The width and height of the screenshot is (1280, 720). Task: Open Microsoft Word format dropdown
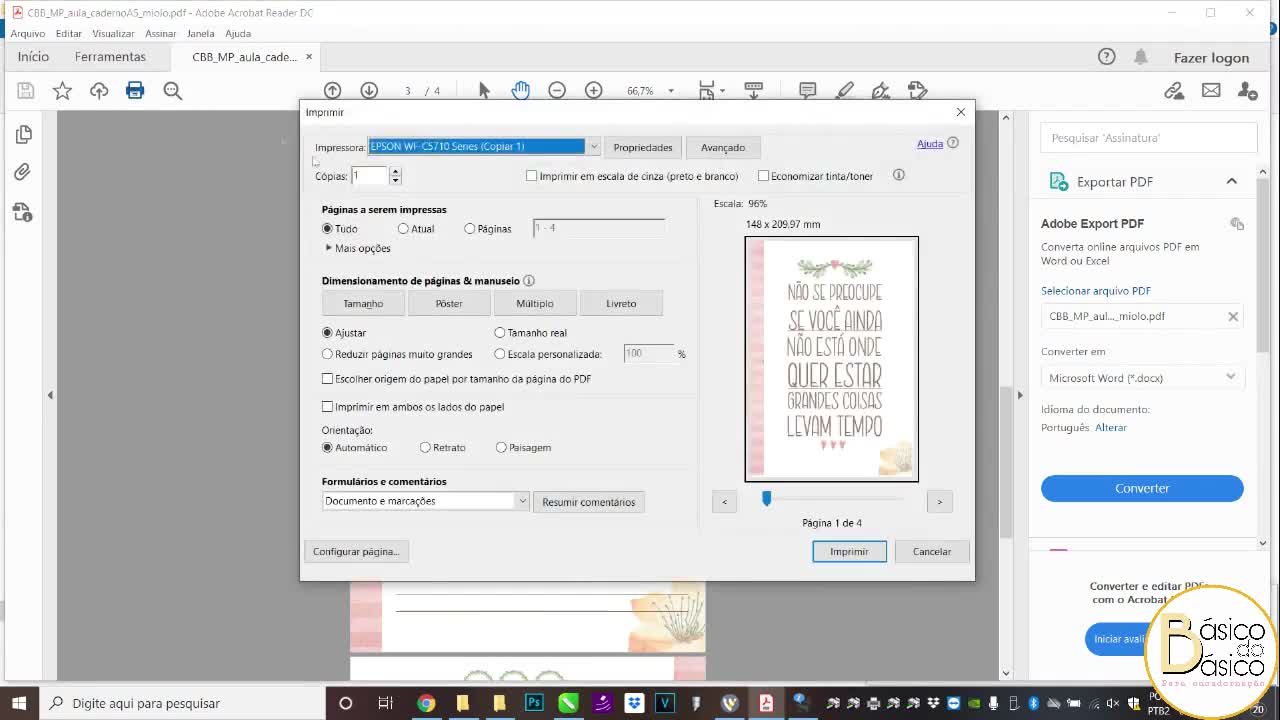pos(1142,378)
